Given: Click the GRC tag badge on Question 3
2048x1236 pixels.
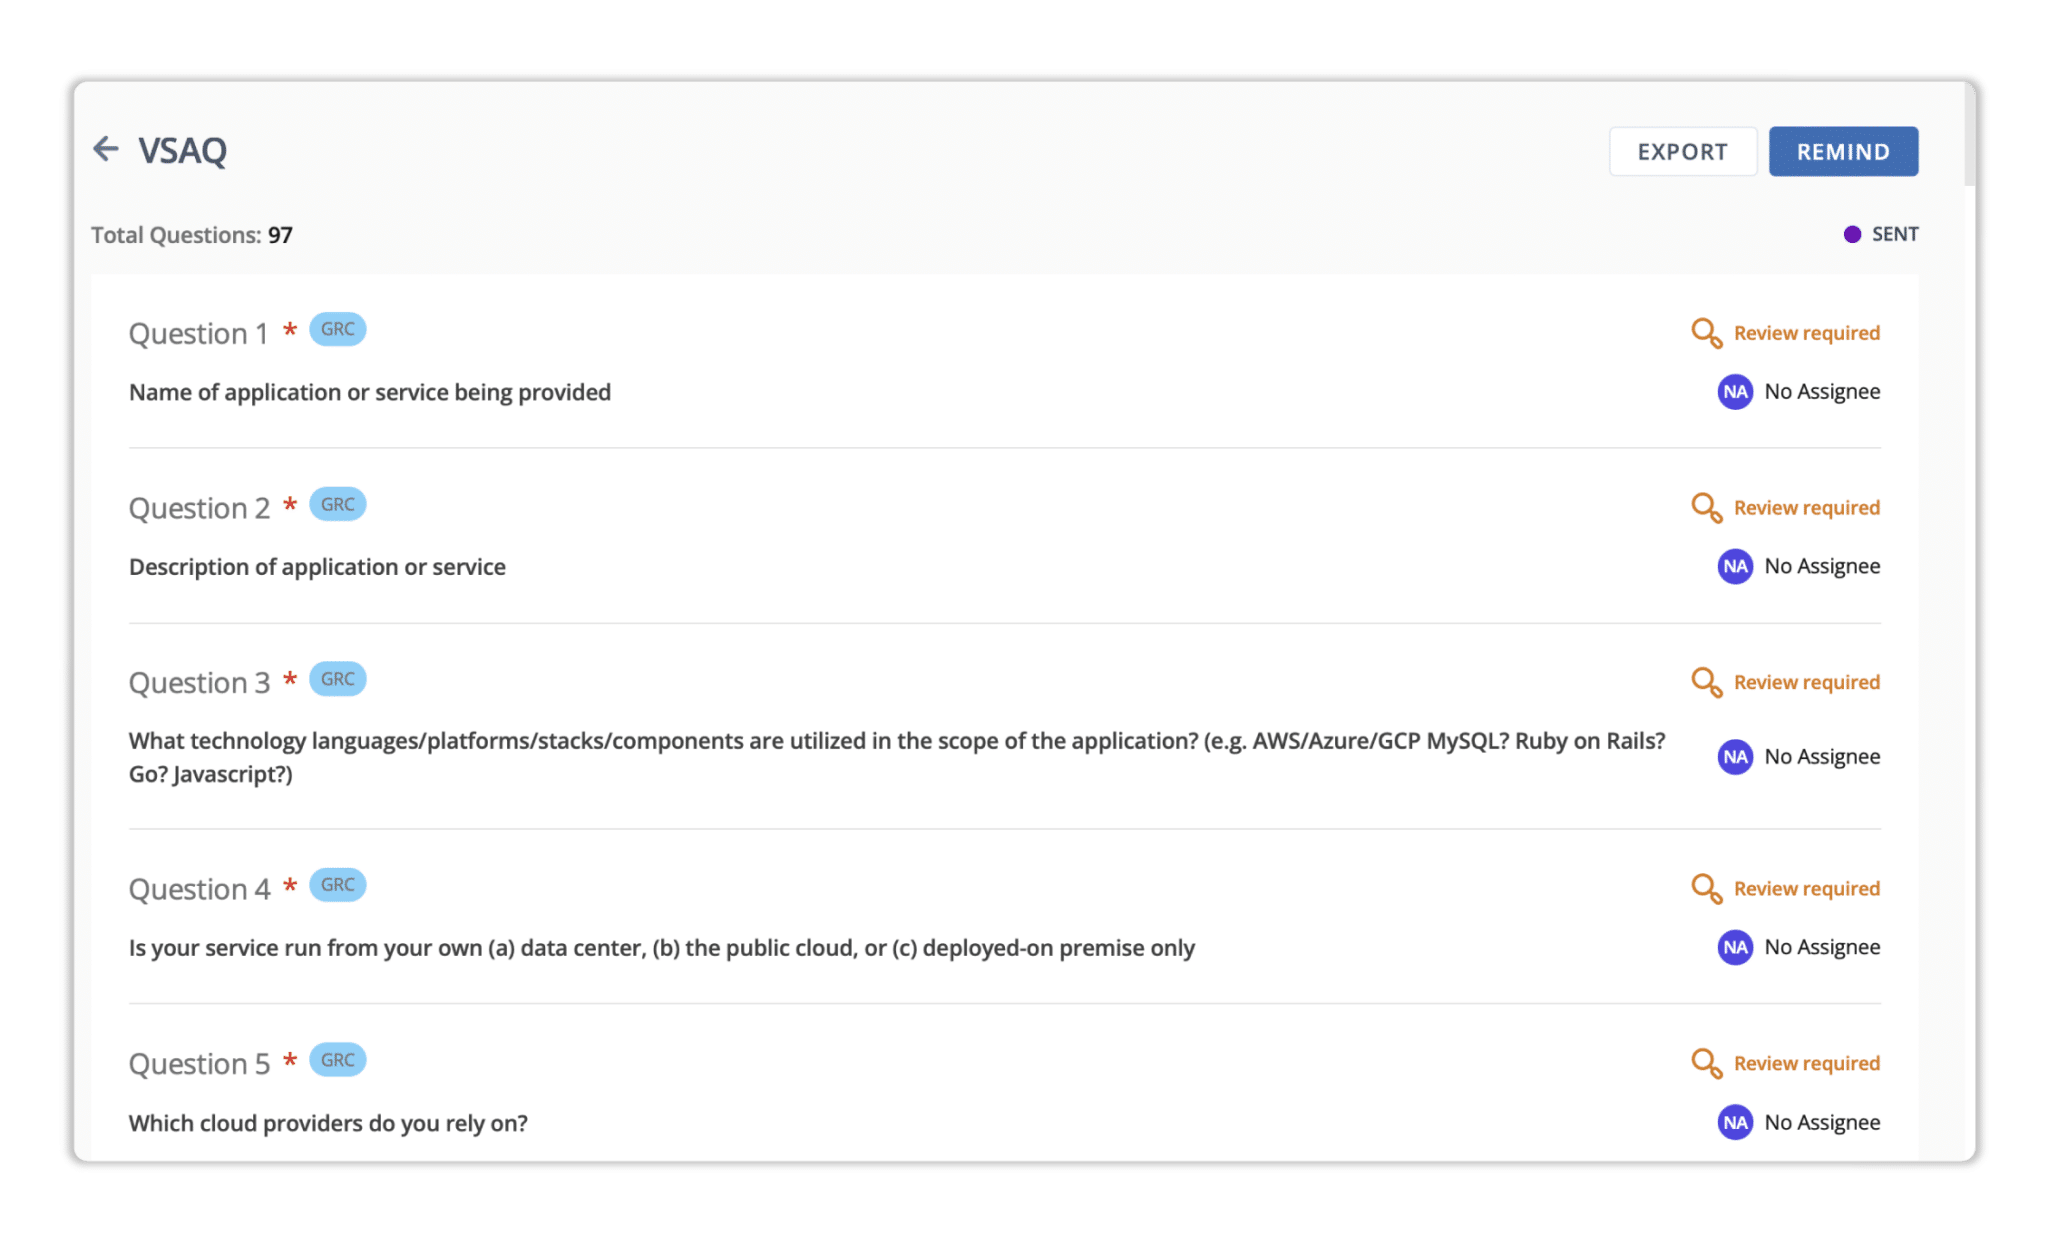Looking at the screenshot, I should click(x=338, y=679).
